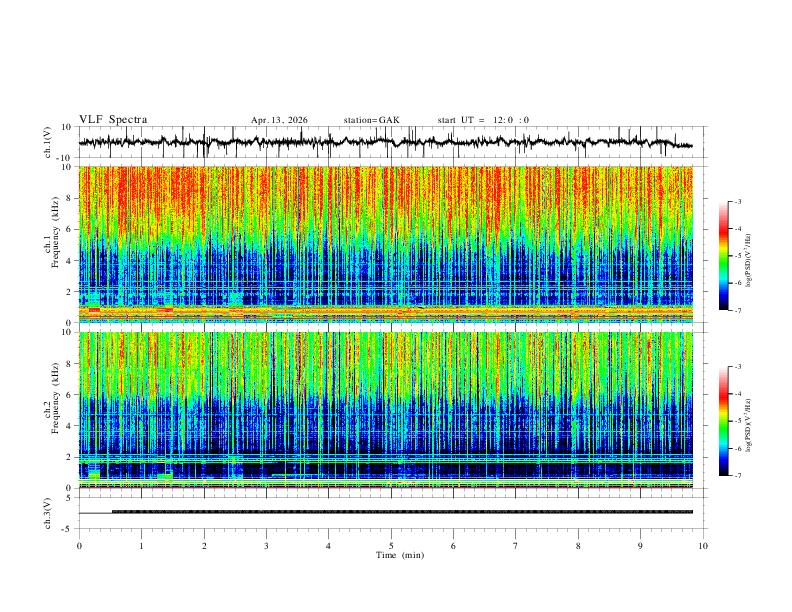Click the 'start UT = 12:0 :0' text
792x612 pixels.
(483, 120)
